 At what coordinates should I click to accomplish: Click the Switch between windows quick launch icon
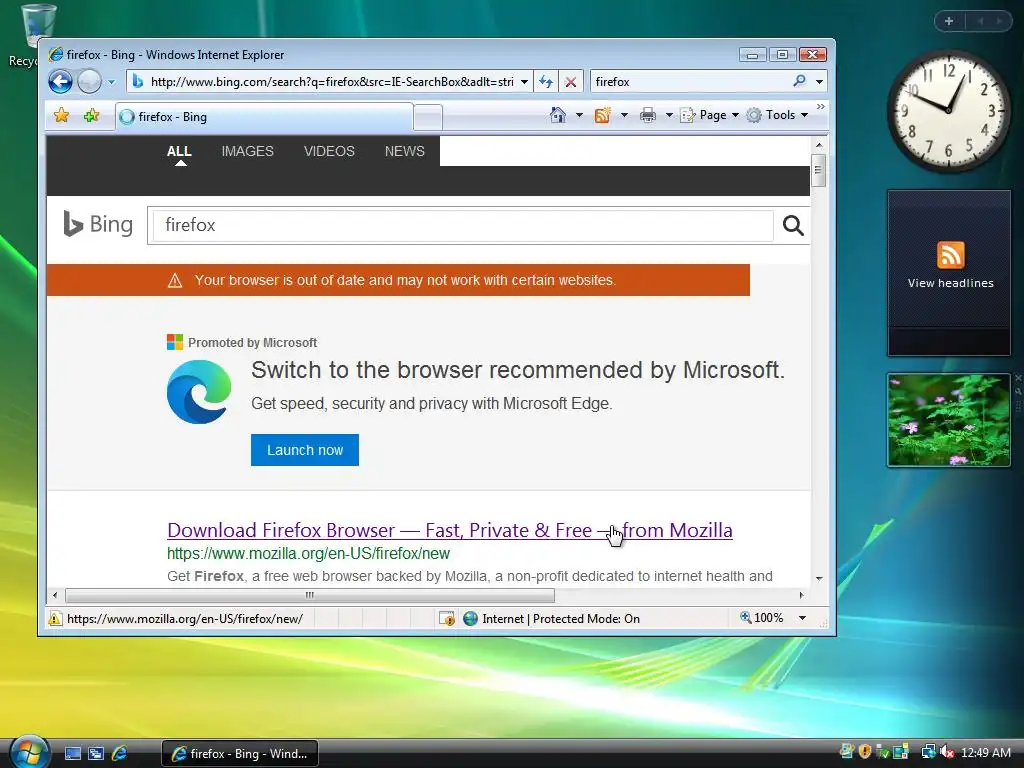pos(96,754)
